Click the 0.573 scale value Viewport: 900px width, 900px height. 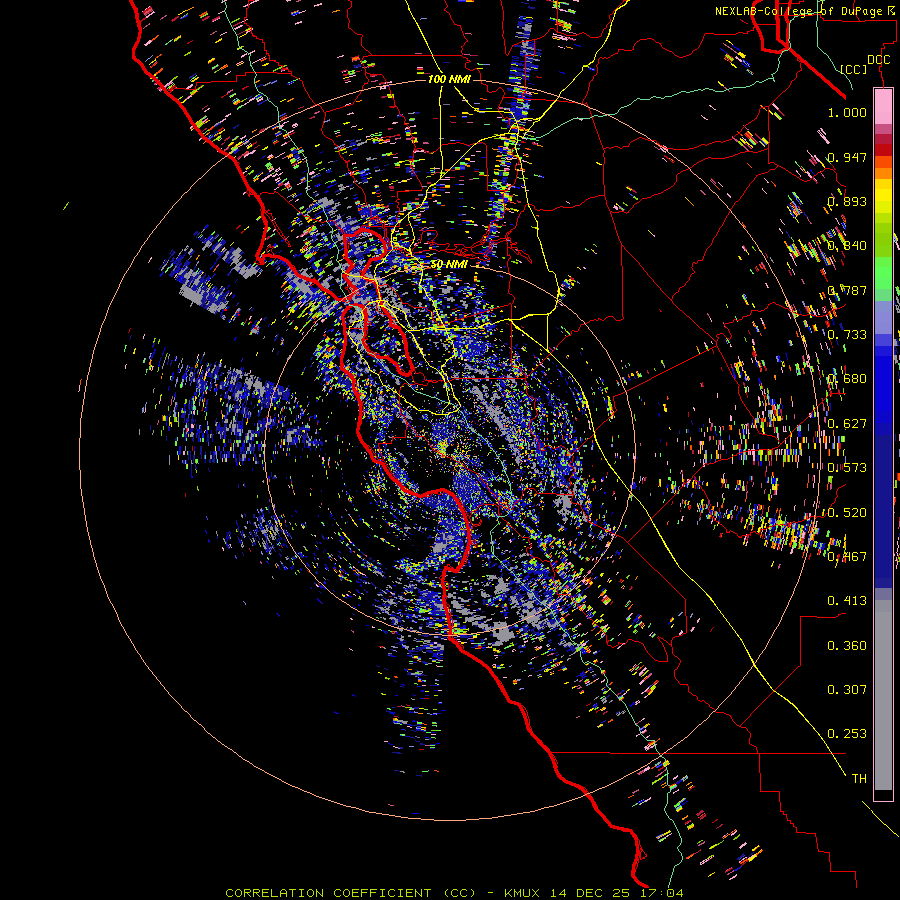click(847, 468)
